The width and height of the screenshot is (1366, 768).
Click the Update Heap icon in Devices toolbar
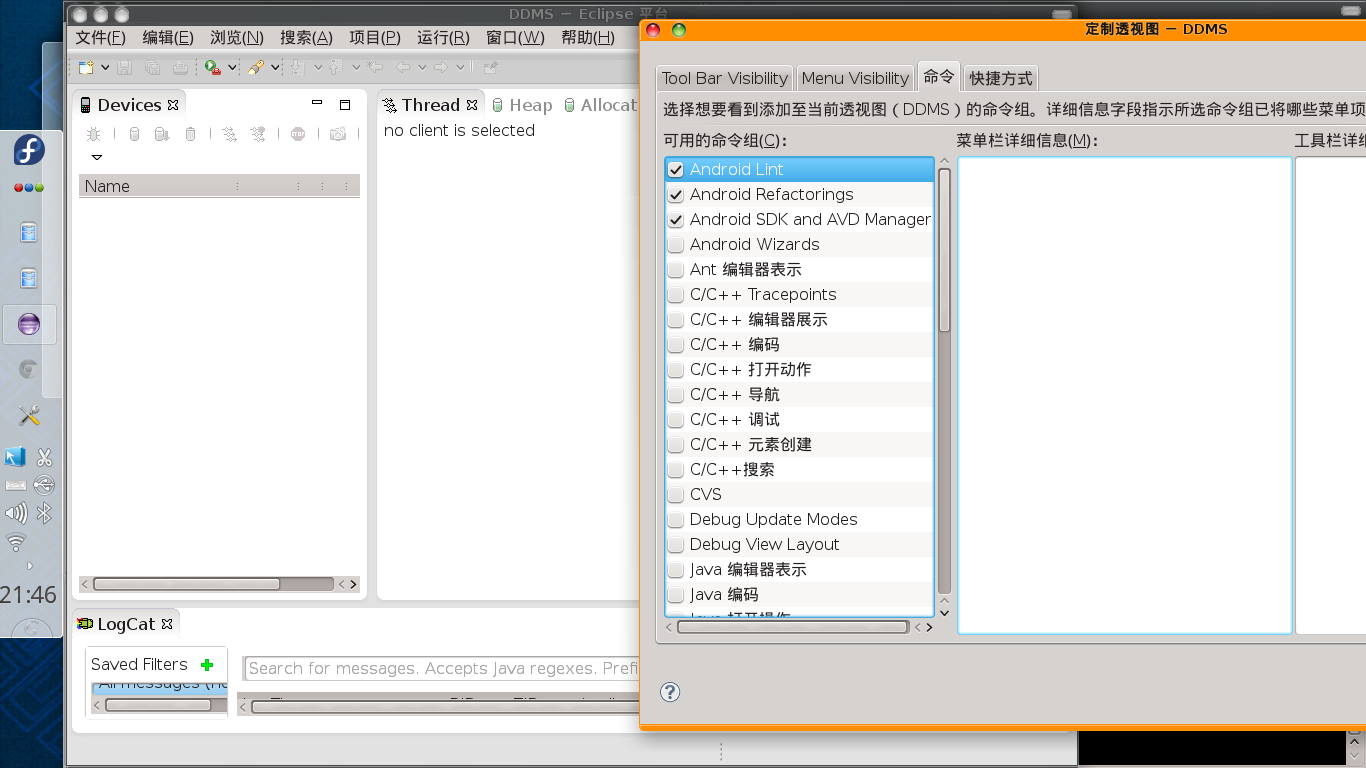(134, 134)
